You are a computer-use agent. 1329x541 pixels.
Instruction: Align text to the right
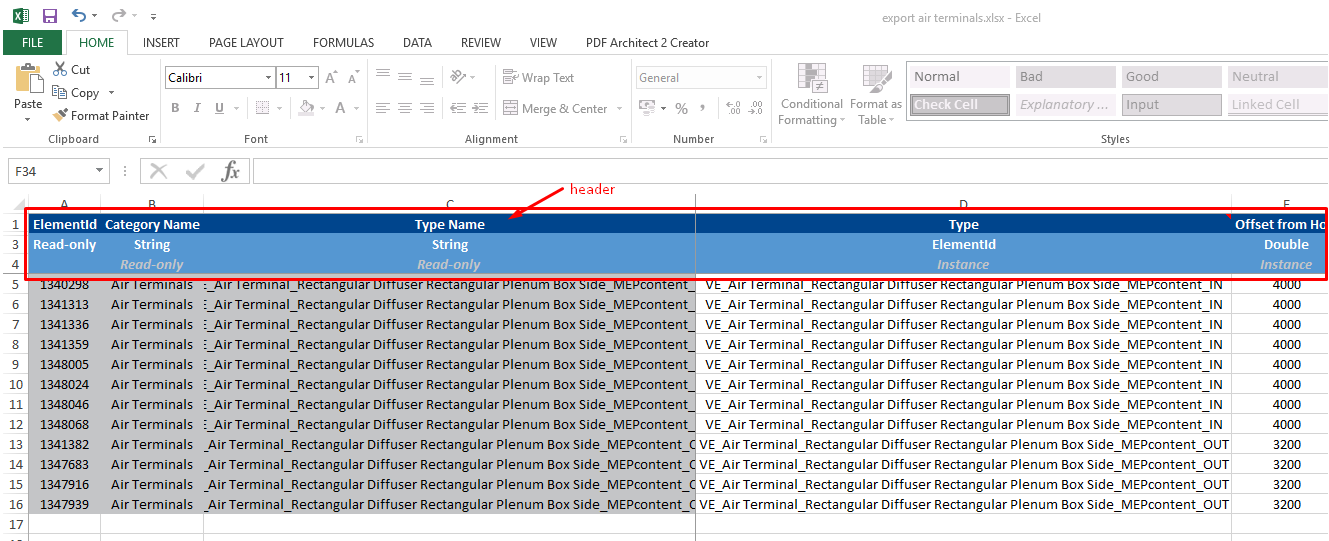tap(427, 108)
